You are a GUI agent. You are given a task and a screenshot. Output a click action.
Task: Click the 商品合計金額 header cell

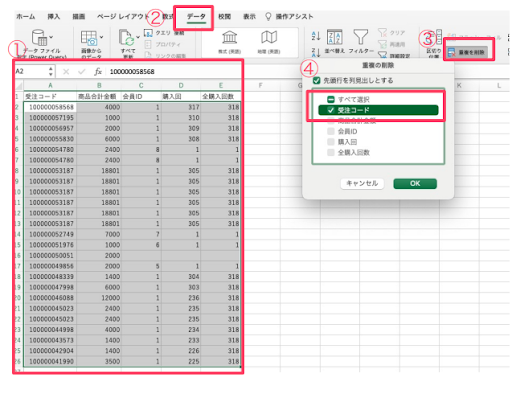pos(99,96)
